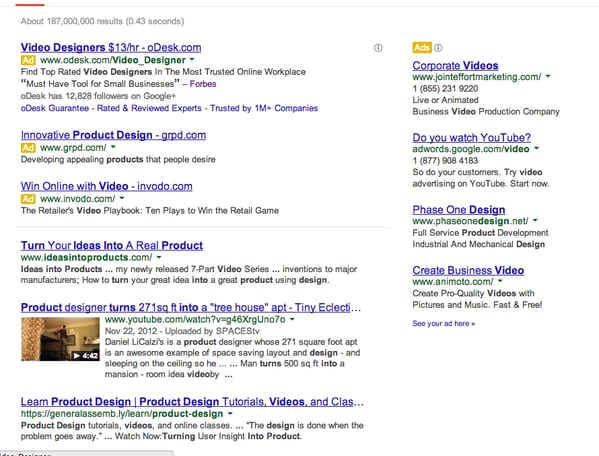This screenshot has height=456, width=599.
Task: Click the info icon next to the Ads label
Action: point(438,48)
